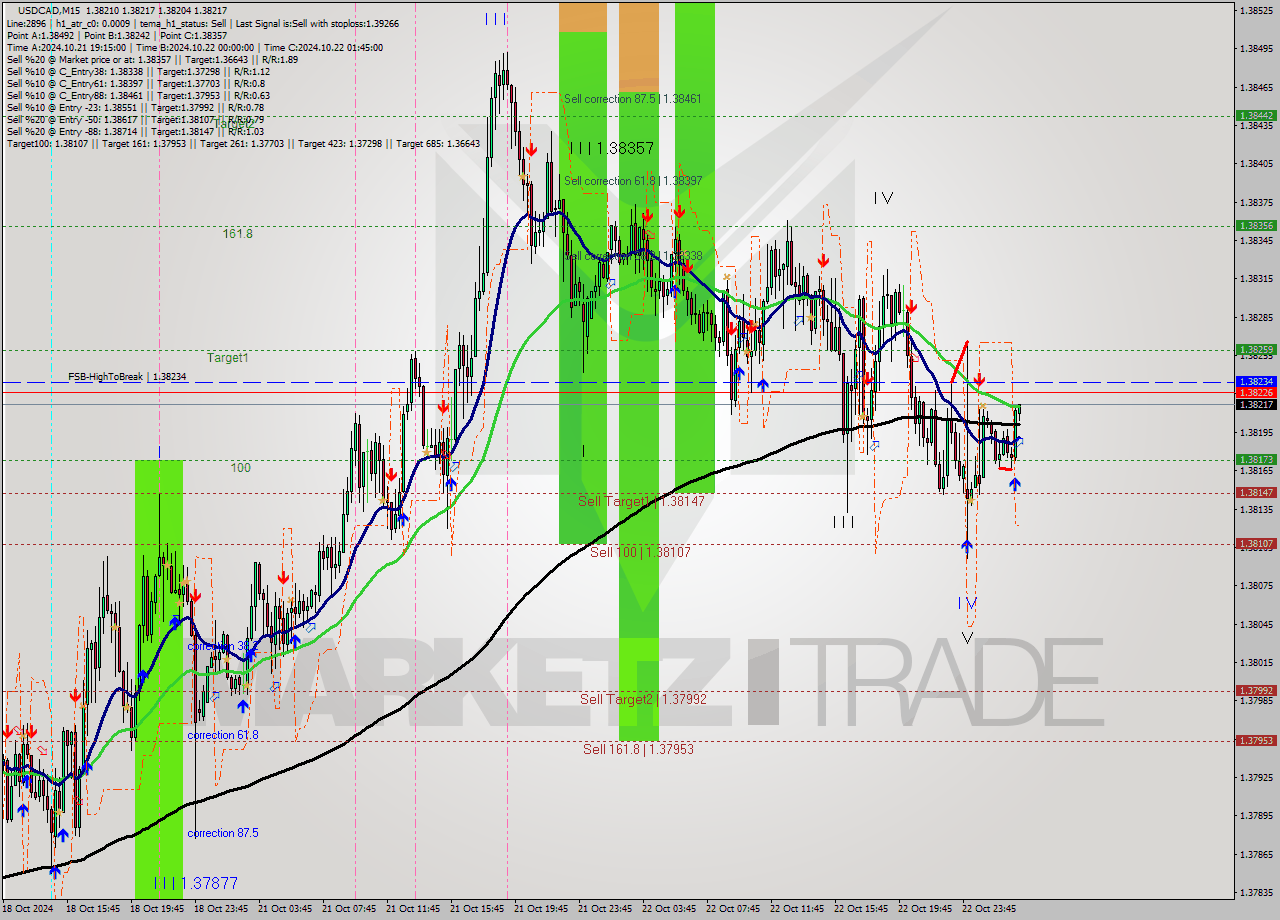1280x920 pixels.
Task: Click the 1.38525 price scale value
Action: 1256,10
